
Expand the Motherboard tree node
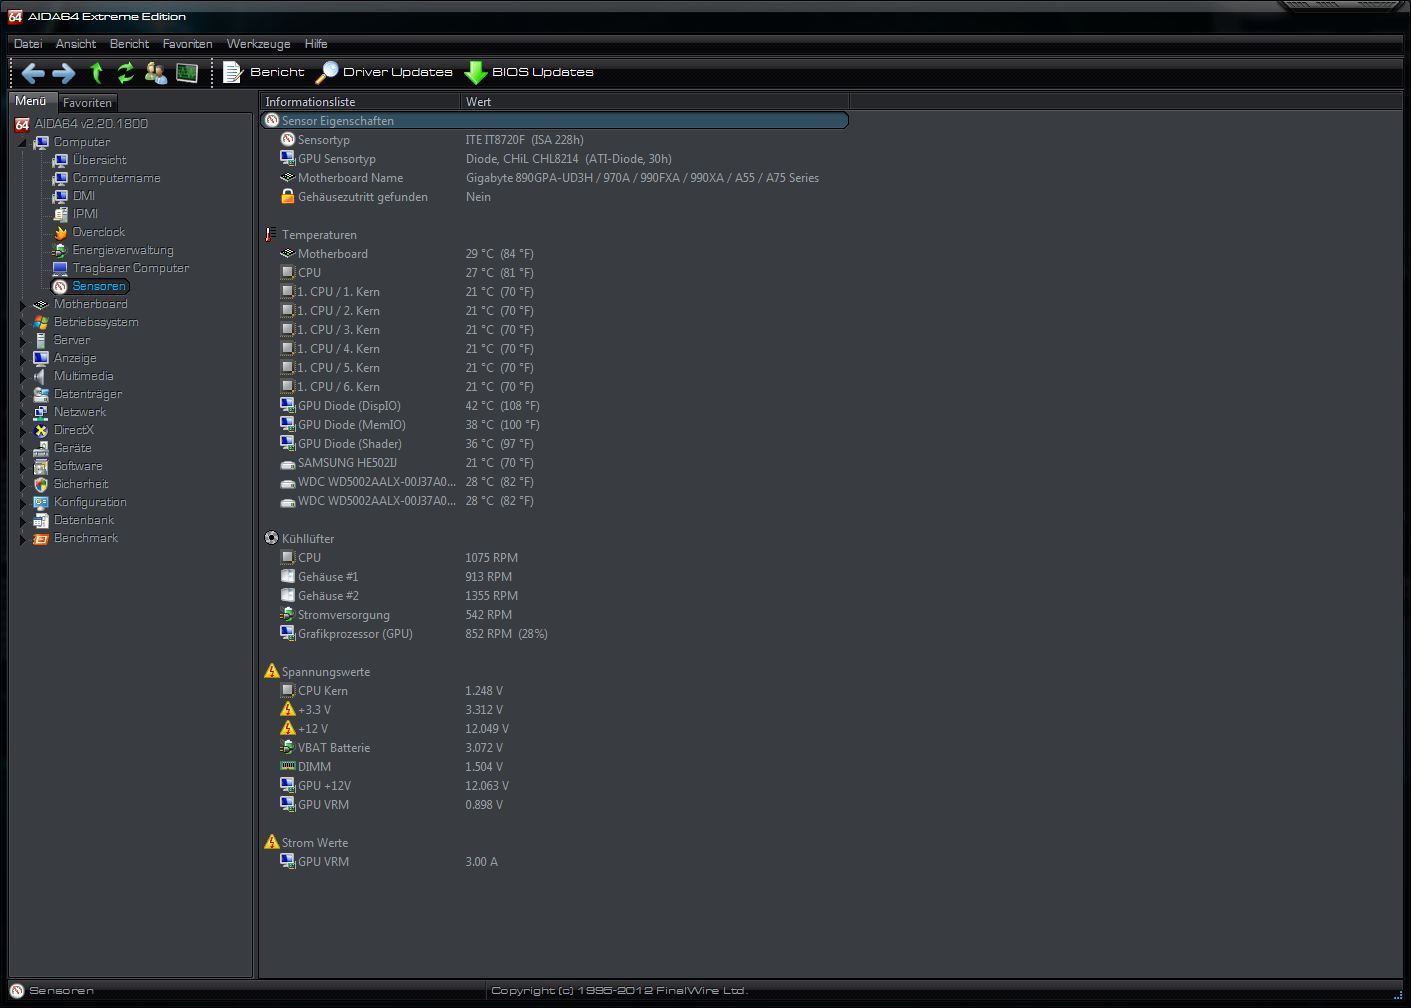23,304
